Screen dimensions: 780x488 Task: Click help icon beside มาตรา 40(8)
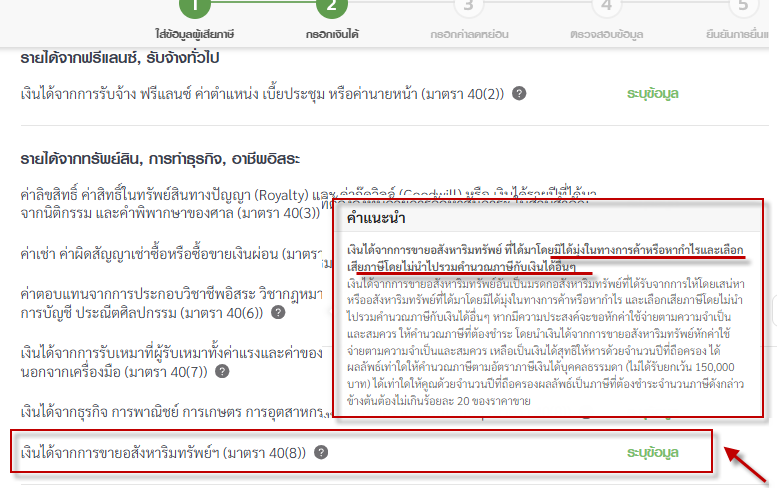(321, 452)
